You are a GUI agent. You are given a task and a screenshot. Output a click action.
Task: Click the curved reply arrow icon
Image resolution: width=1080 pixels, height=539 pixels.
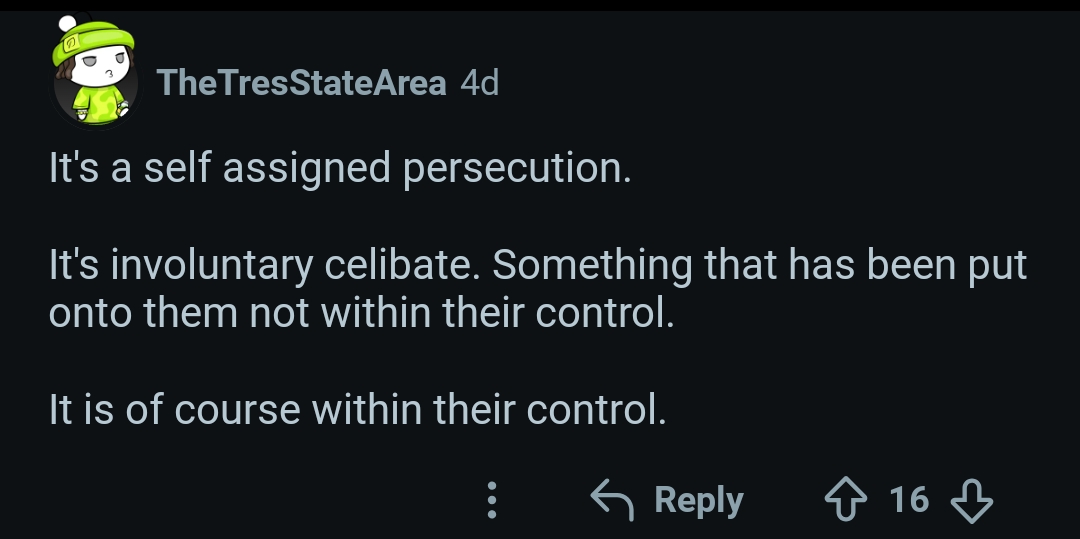(614, 498)
